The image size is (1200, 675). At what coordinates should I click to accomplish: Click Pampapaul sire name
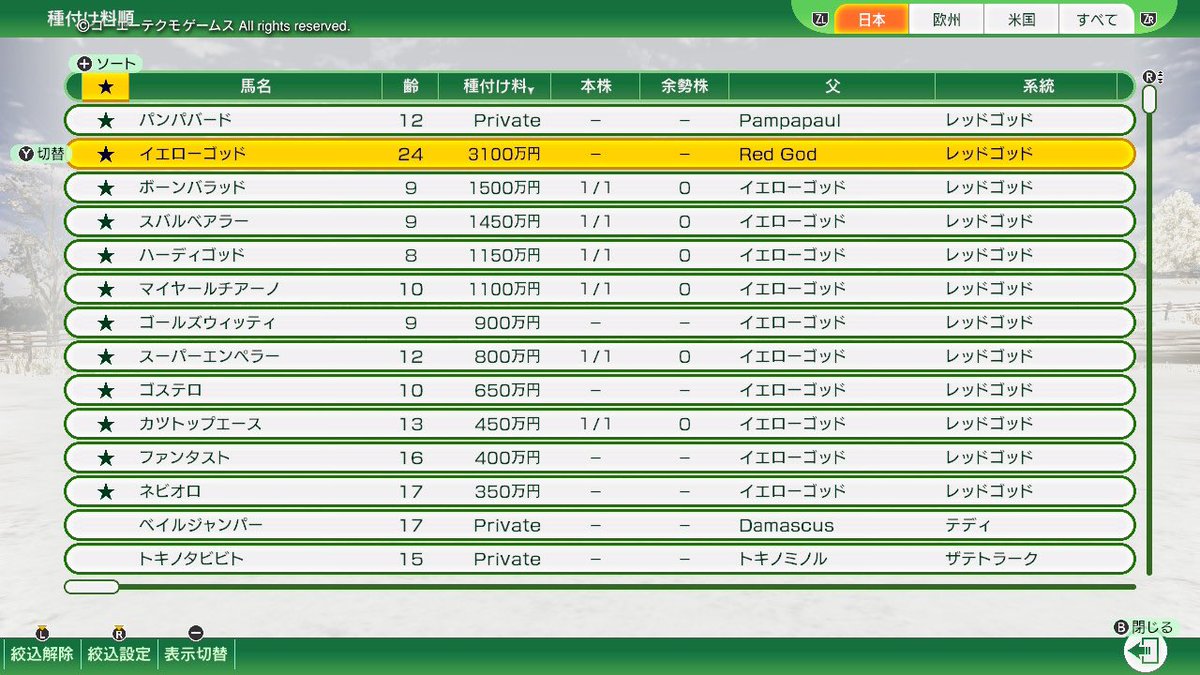[x=790, y=120]
